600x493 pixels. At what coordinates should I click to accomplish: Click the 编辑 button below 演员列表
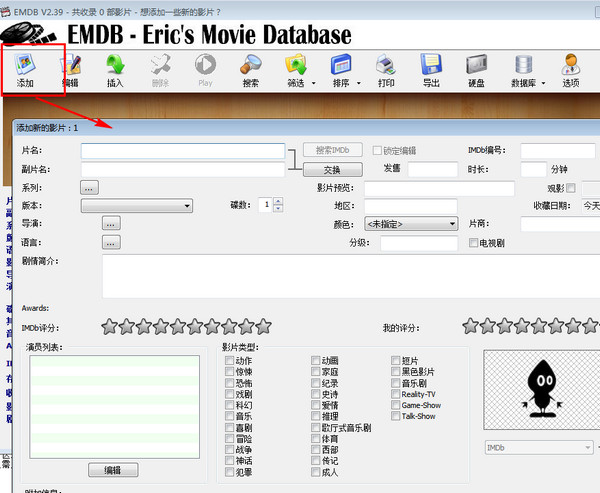click(113, 470)
